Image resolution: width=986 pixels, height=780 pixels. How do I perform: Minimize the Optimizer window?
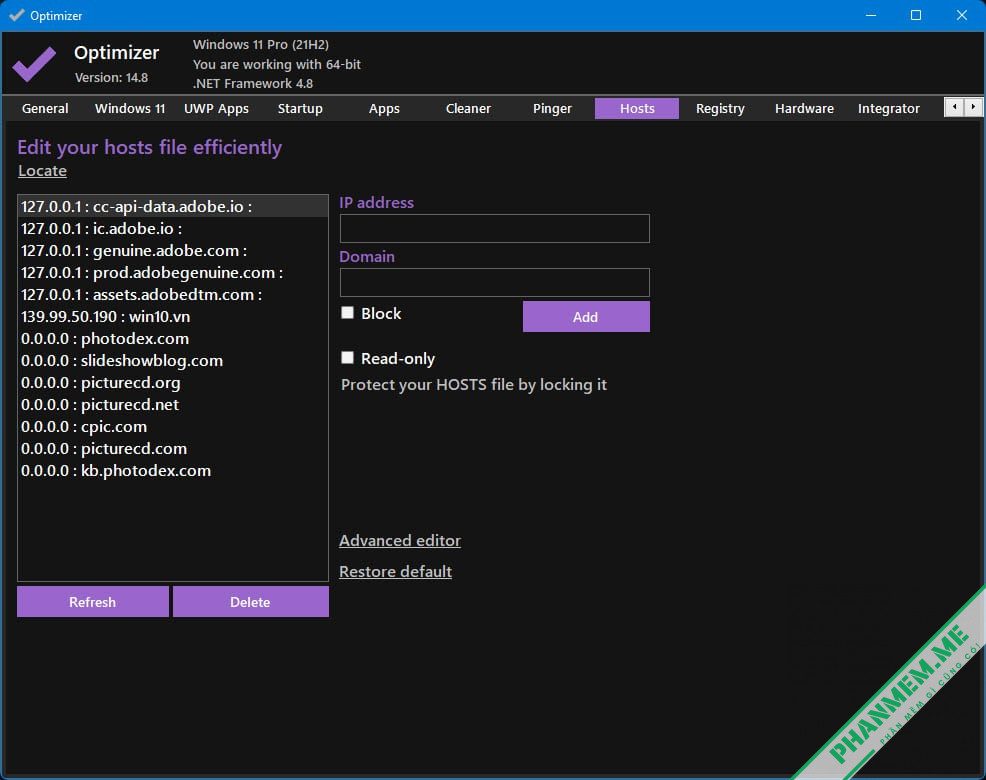[x=871, y=15]
